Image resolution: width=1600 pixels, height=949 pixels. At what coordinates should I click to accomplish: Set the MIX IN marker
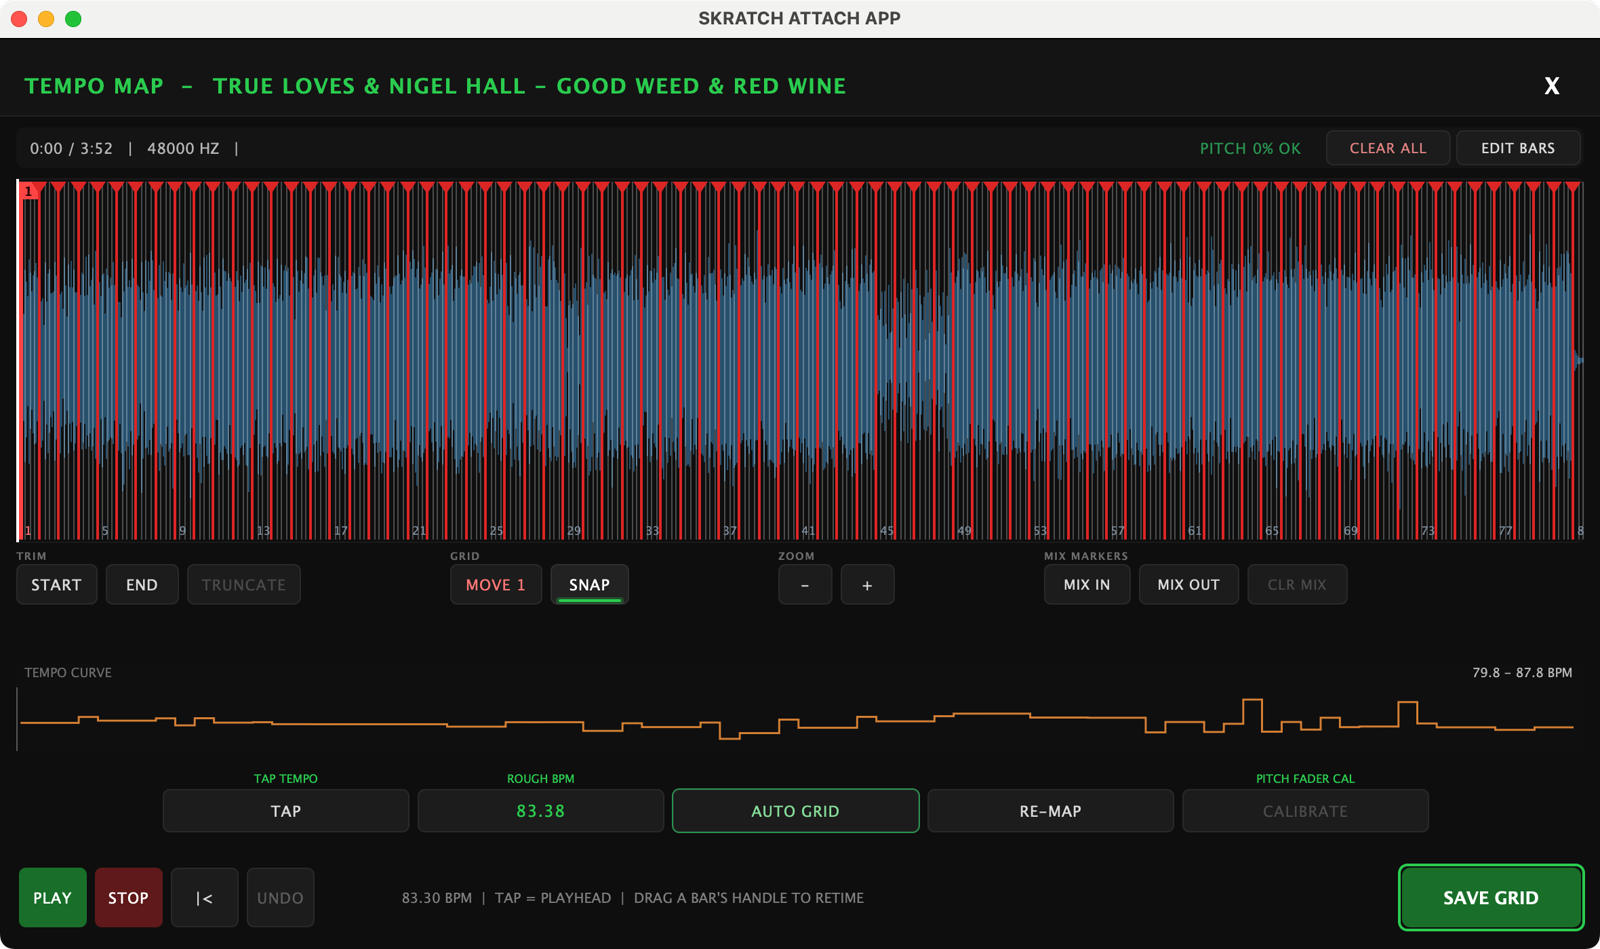[1087, 585]
